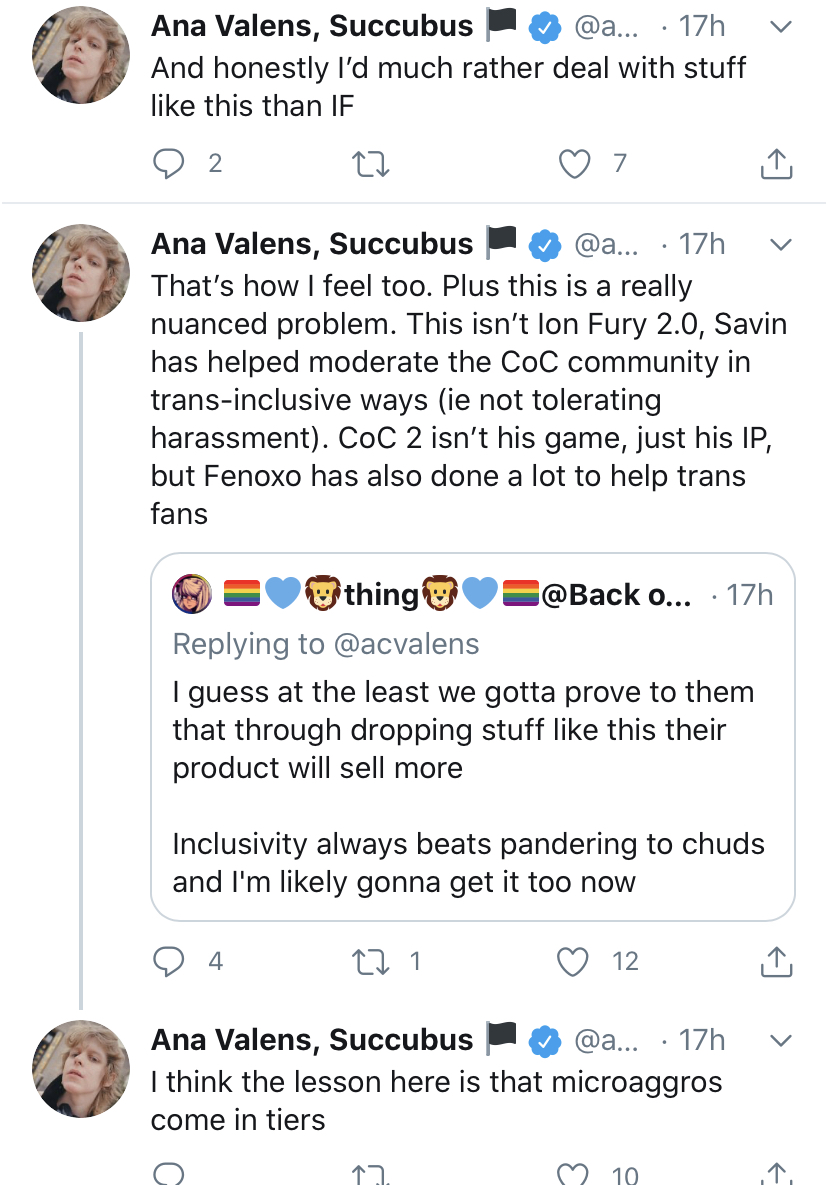Share the first tweet via share icon

(x=776, y=165)
